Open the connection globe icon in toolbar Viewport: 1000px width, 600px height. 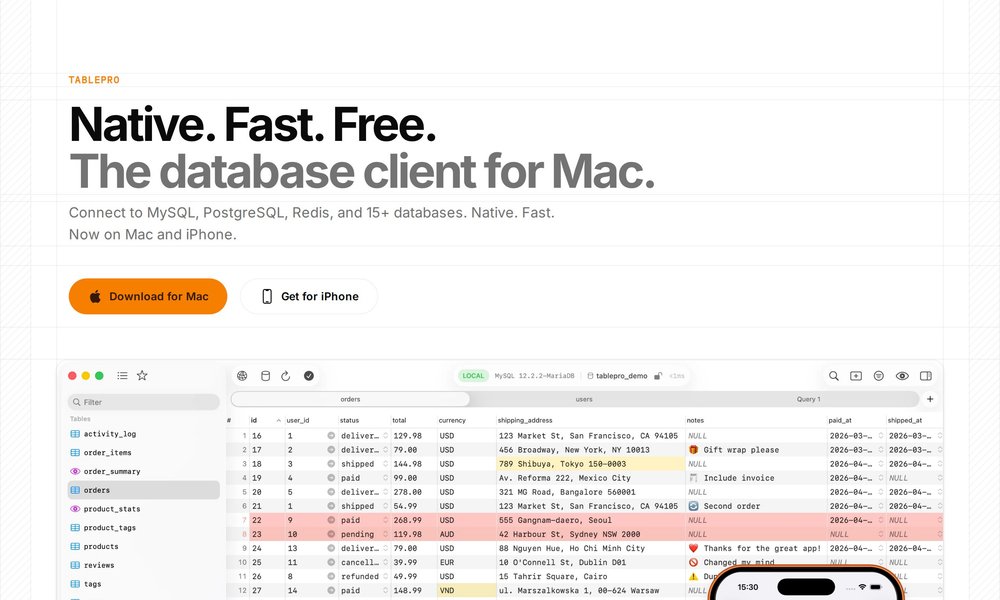(242, 376)
